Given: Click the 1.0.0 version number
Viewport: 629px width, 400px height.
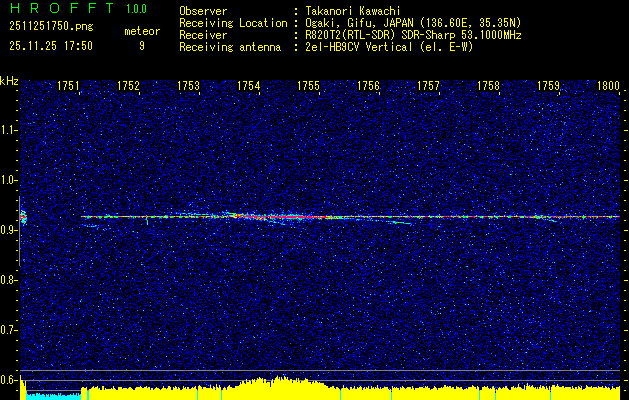Looking at the screenshot, I should coord(135,11).
